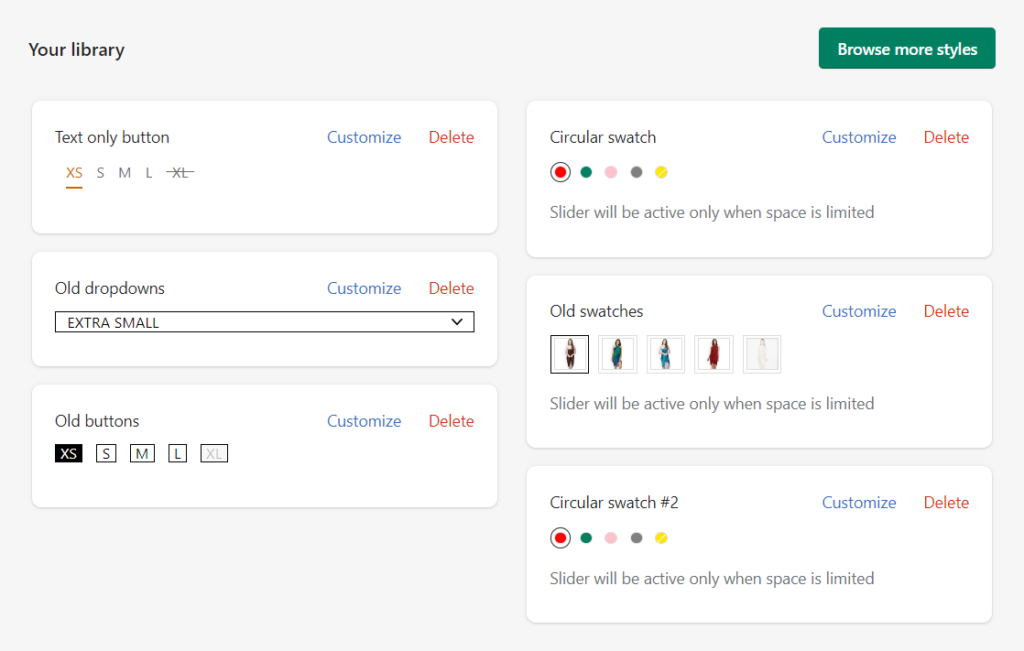Delete the Old swatches style
The image size is (1024, 651).
[946, 311]
